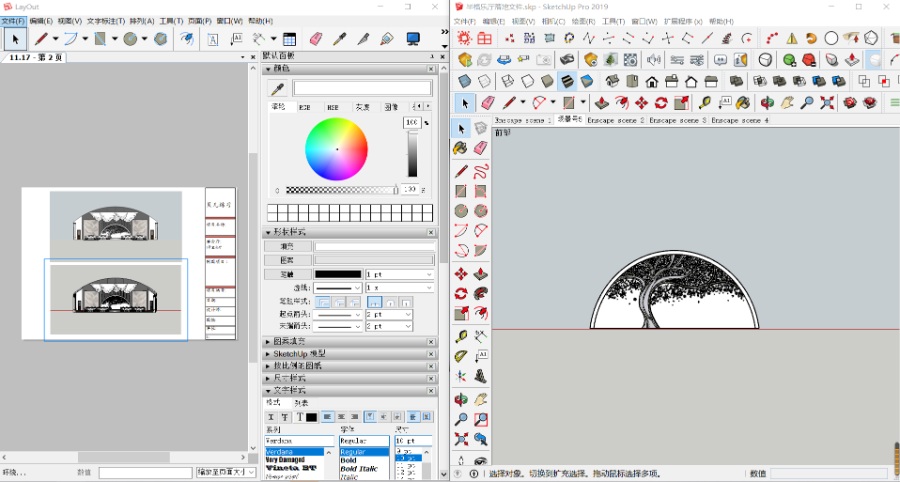900x482 pixels.
Task: Switch to Enscape scene 2 tab
Action: click(x=615, y=120)
